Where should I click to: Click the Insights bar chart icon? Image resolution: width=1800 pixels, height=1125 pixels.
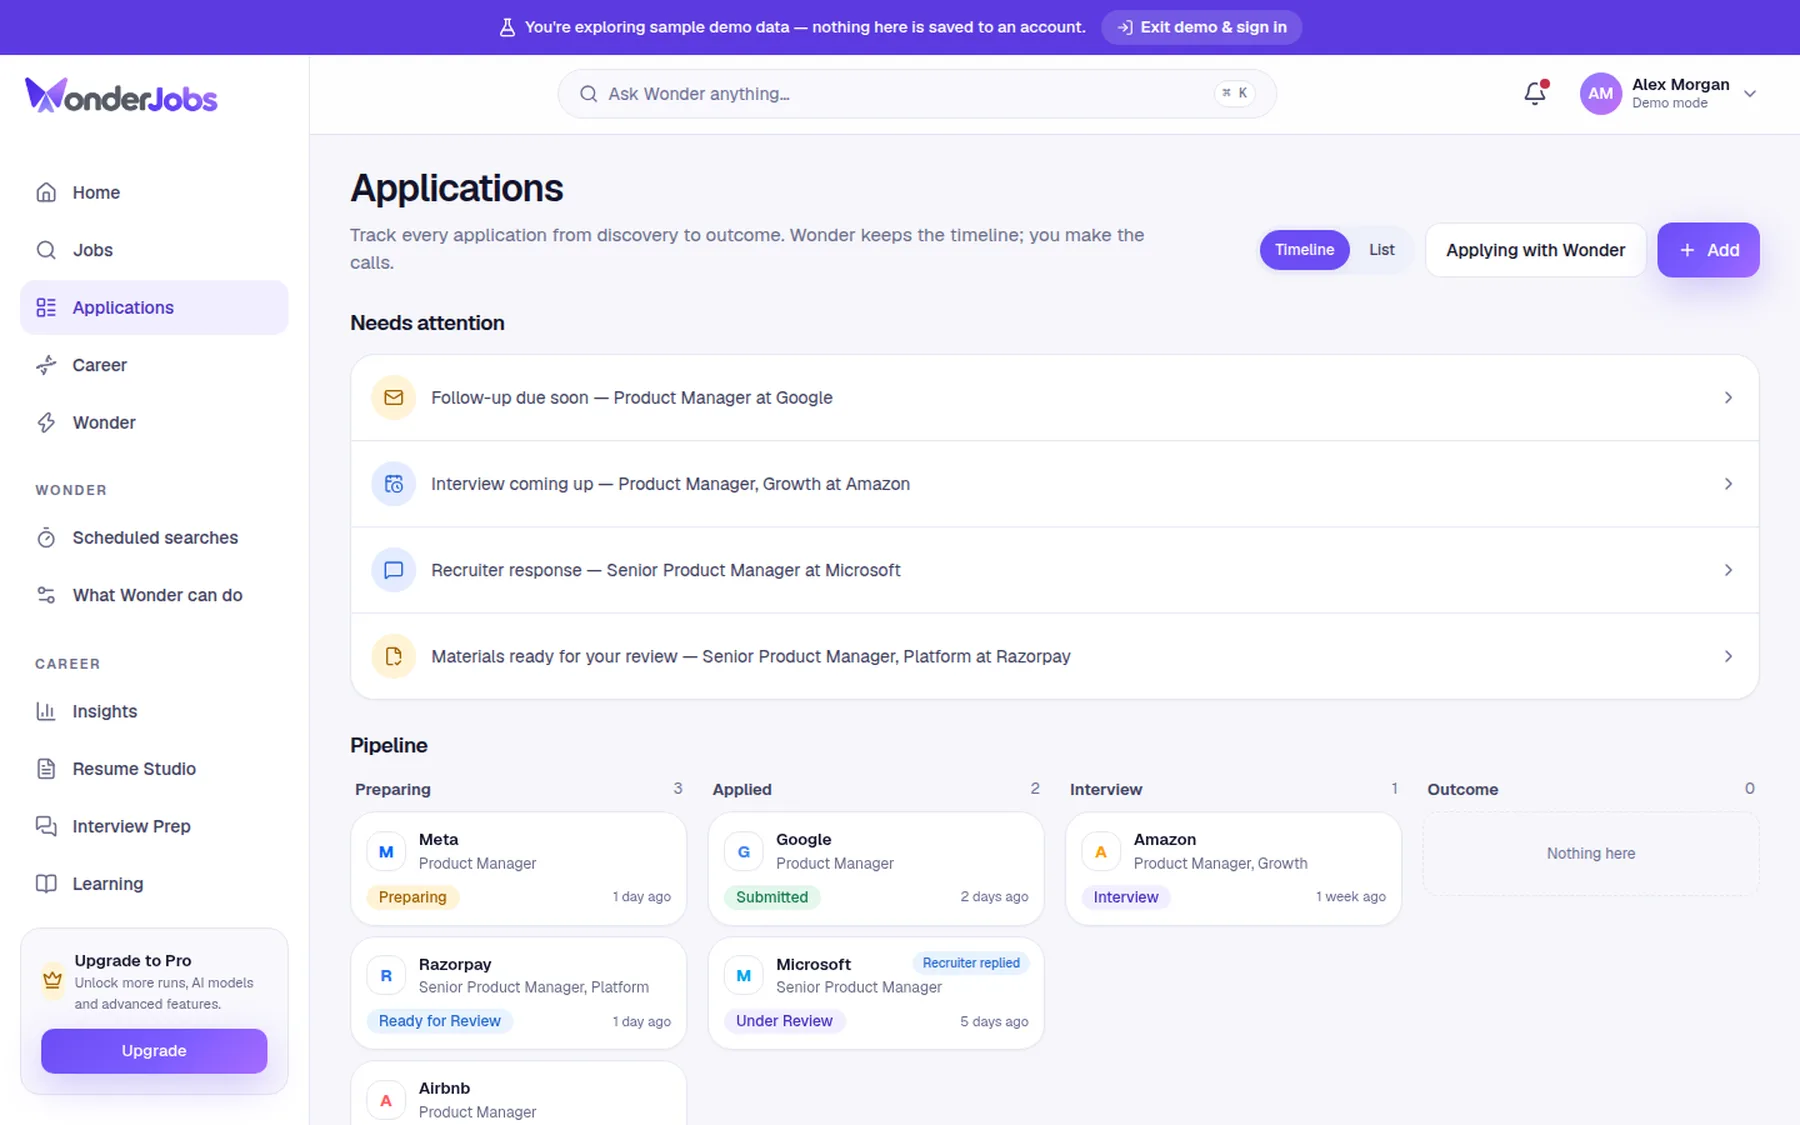click(x=46, y=711)
